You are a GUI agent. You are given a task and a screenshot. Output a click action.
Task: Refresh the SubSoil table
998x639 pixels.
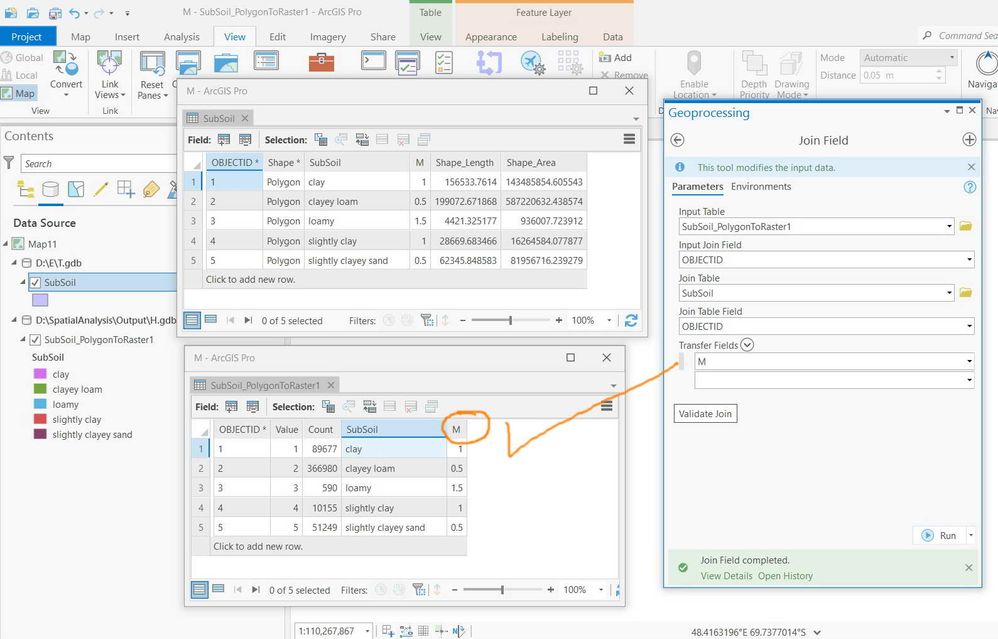click(631, 320)
